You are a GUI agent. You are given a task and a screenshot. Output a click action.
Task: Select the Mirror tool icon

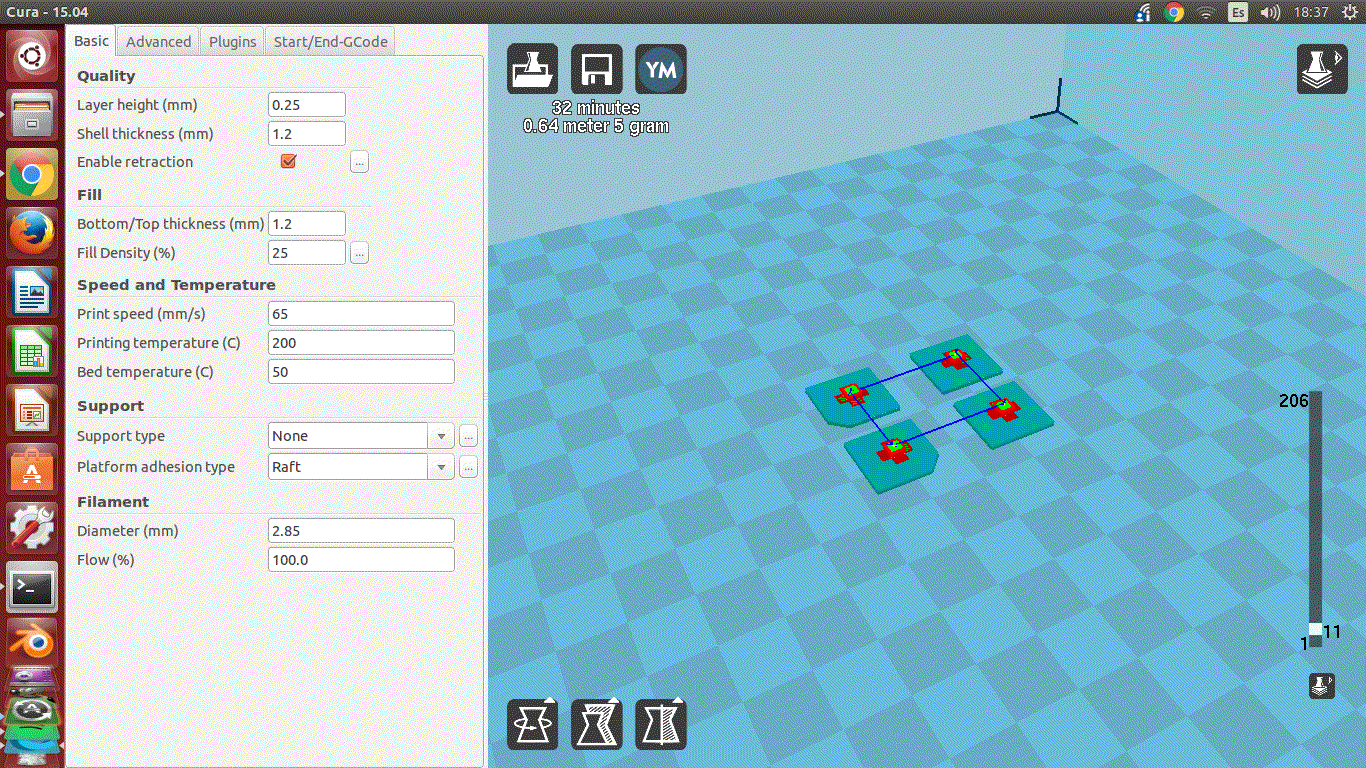coord(661,723)
